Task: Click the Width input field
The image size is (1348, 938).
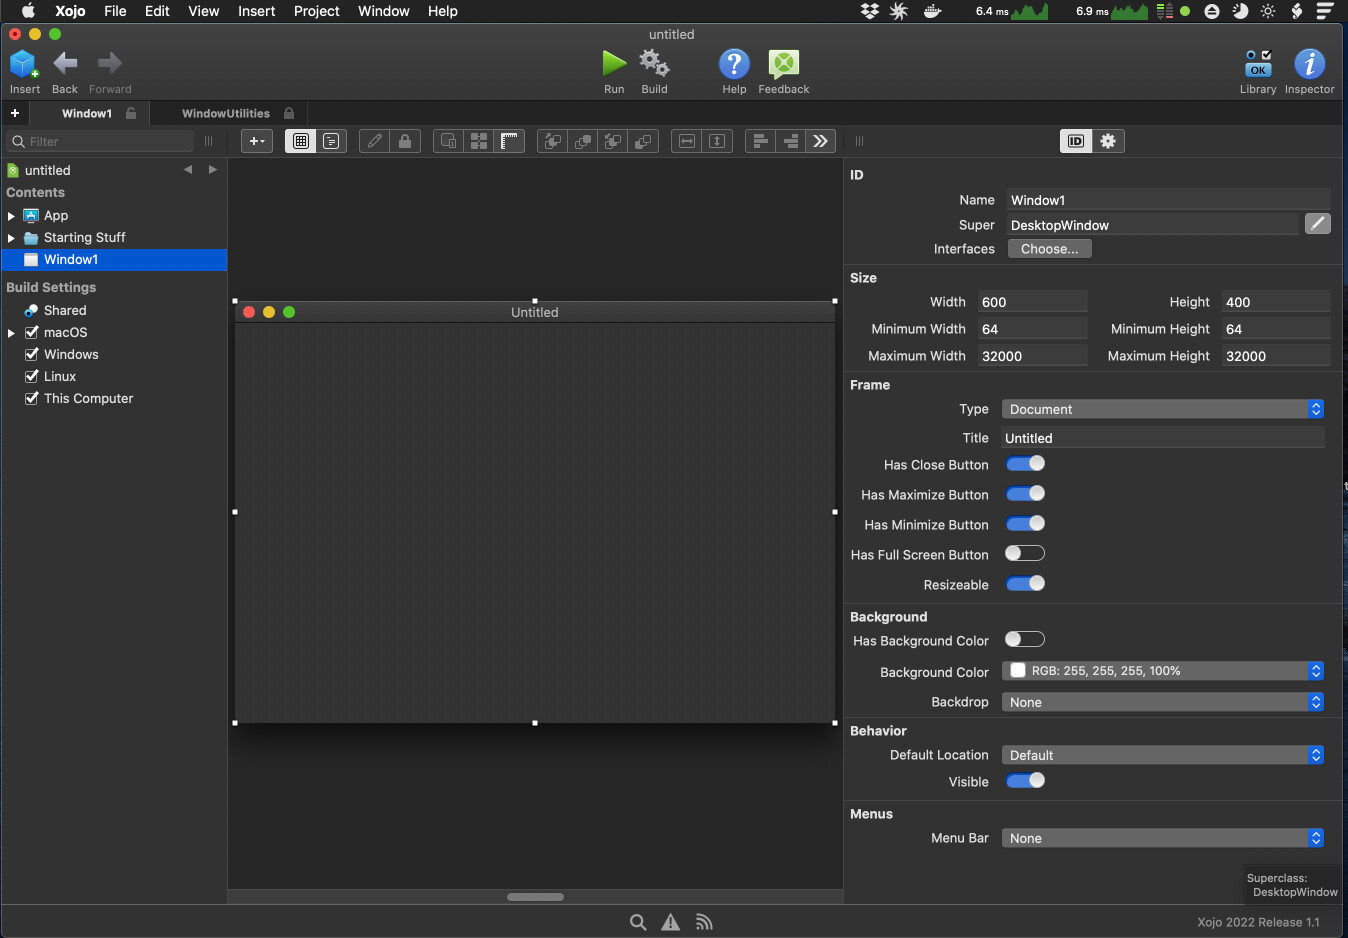Action: click(x=1032, y=302)
